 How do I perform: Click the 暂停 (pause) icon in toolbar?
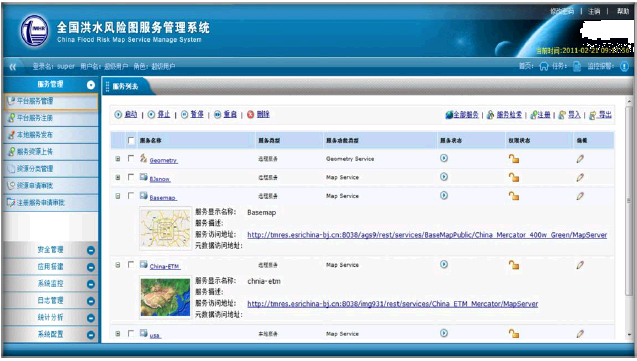pos(184,115)
